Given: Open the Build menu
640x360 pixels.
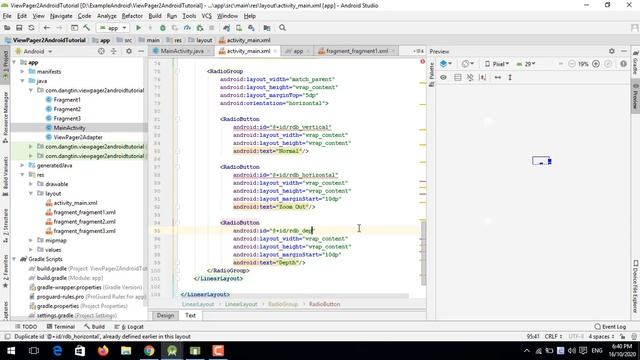Looking at the screenshot, I should point(155,16).
